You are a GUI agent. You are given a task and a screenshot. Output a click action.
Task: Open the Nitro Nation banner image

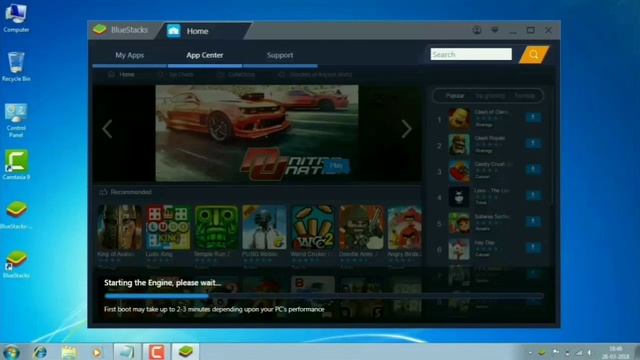pyautogui.click(x=257, y=133)
